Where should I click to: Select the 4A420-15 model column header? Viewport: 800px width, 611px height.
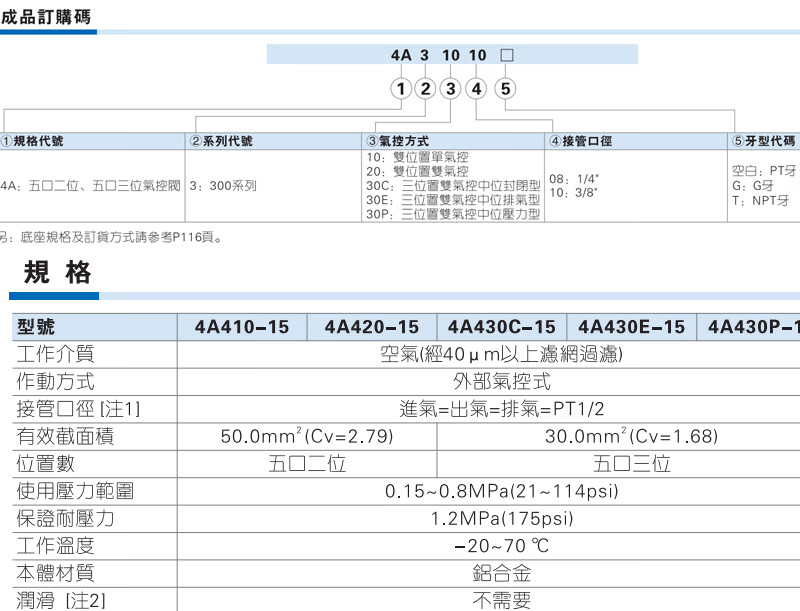[371, 328]
